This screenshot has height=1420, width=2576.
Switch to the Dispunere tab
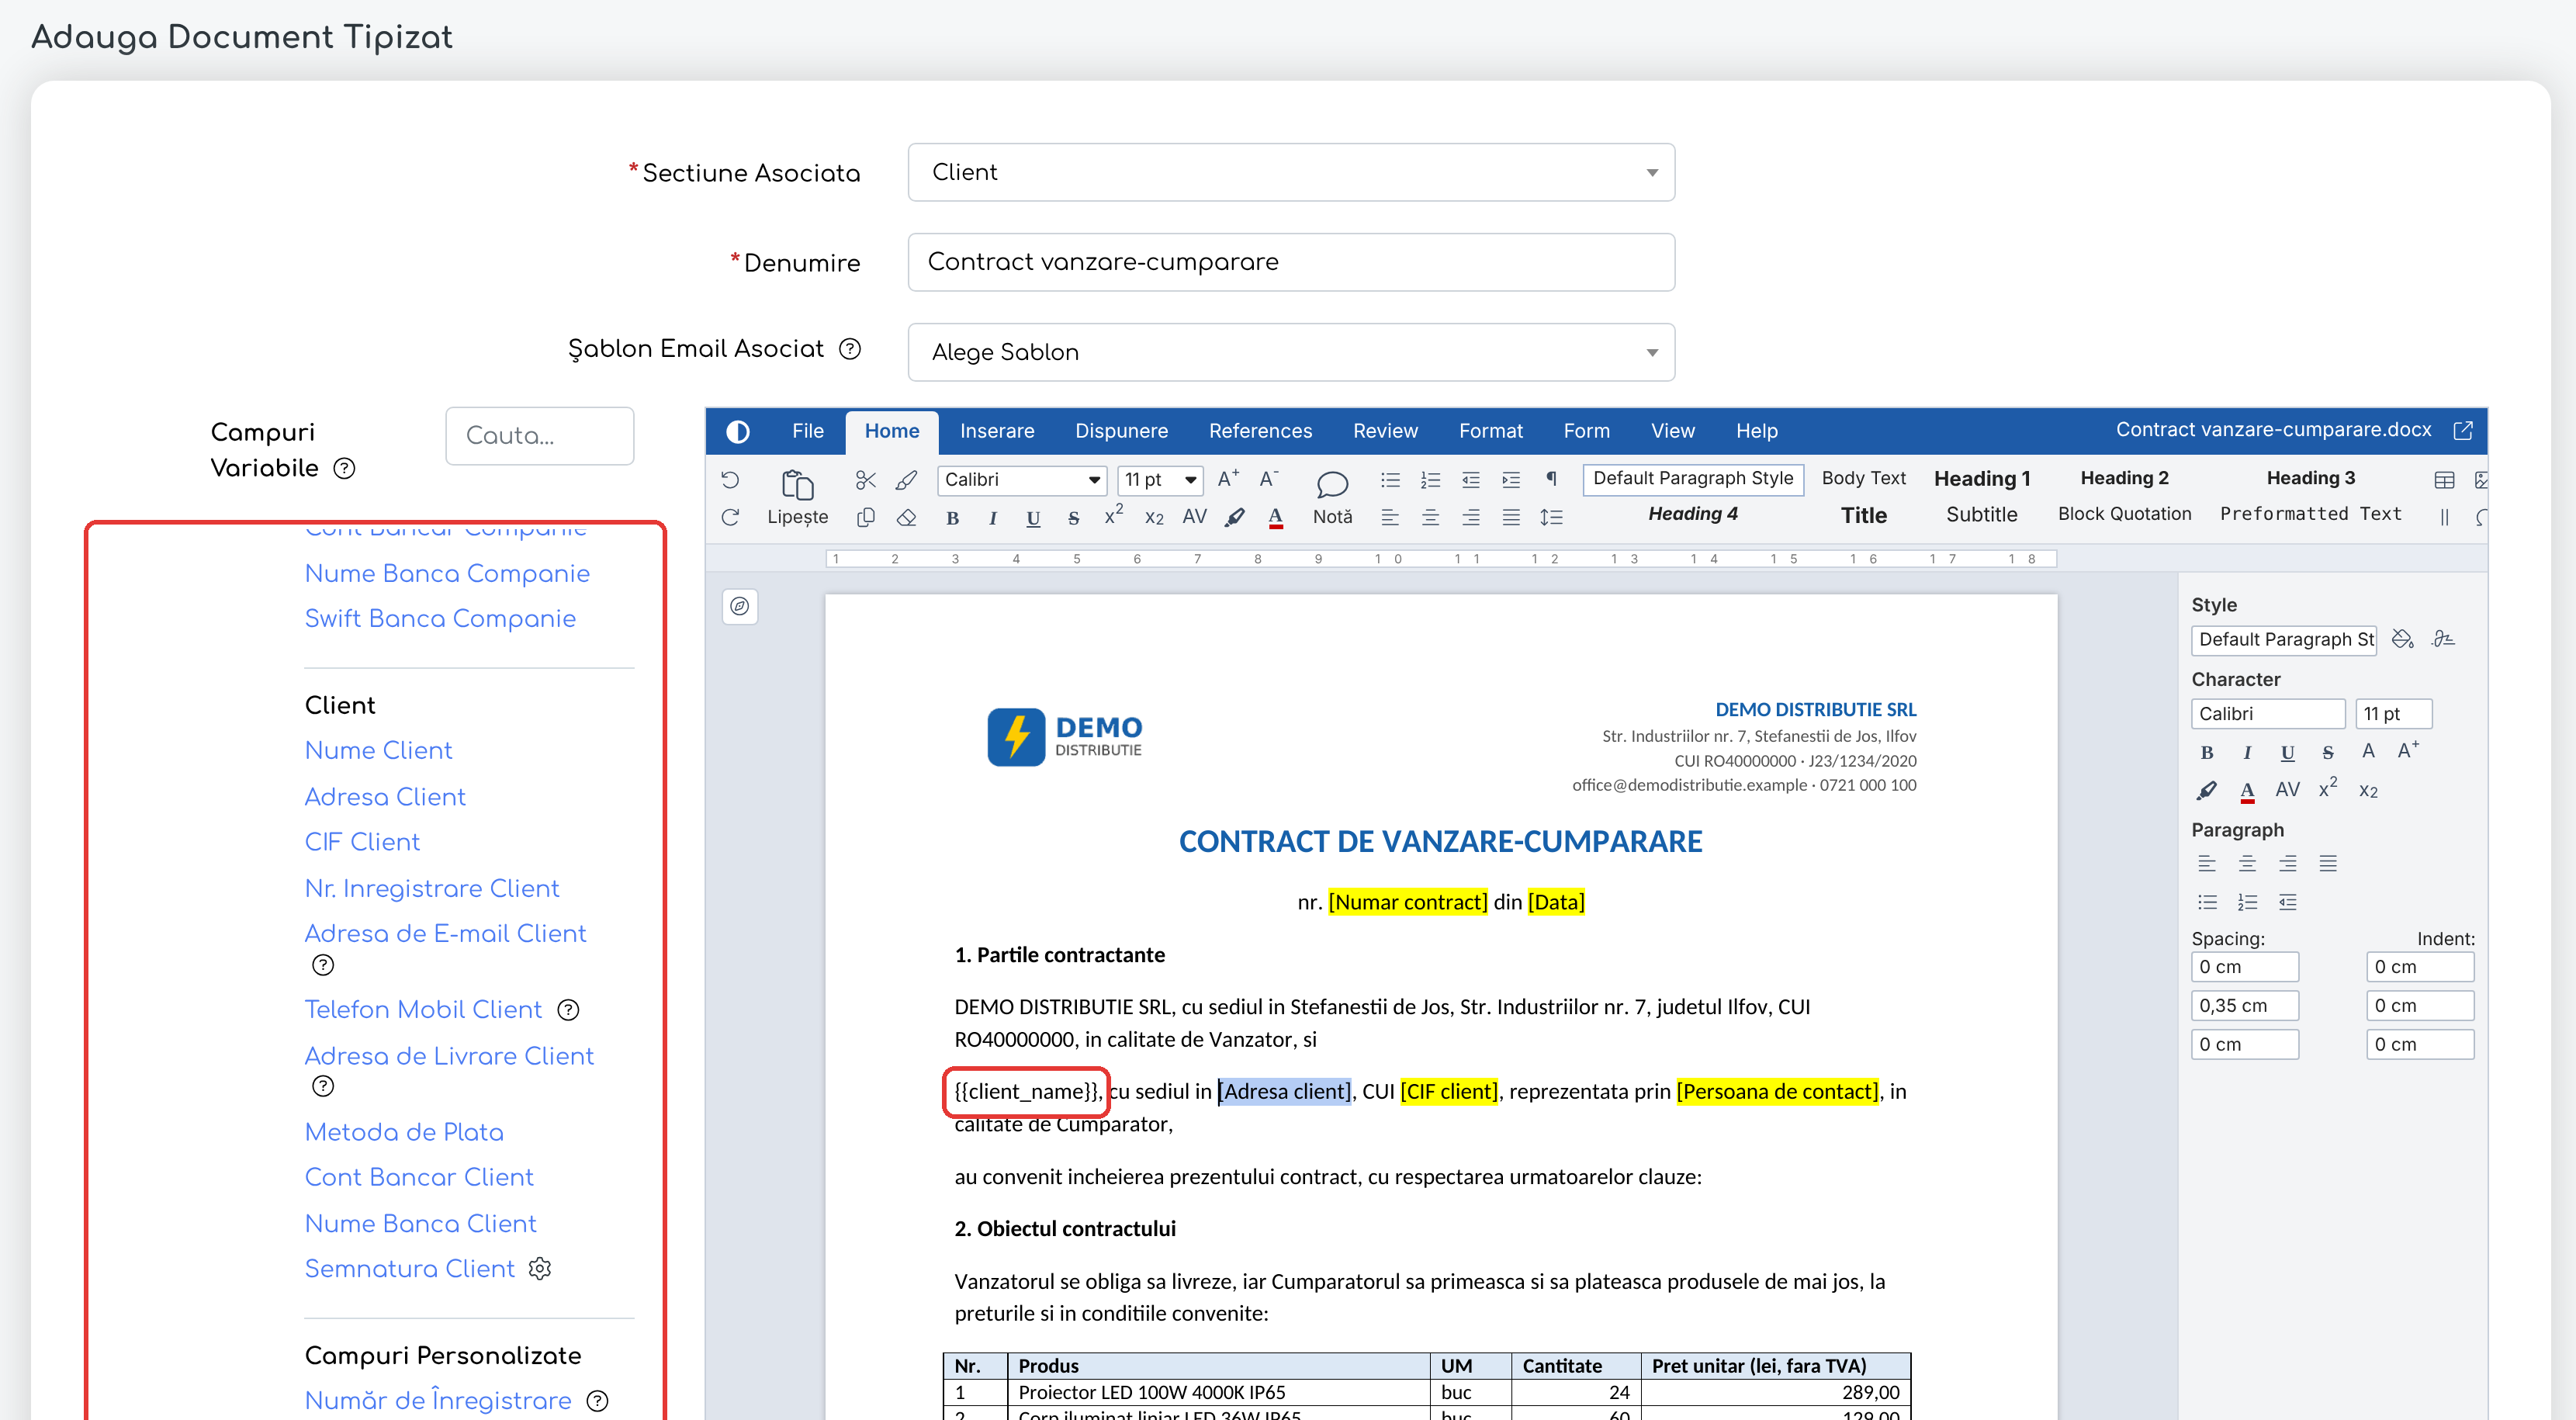1121,431
